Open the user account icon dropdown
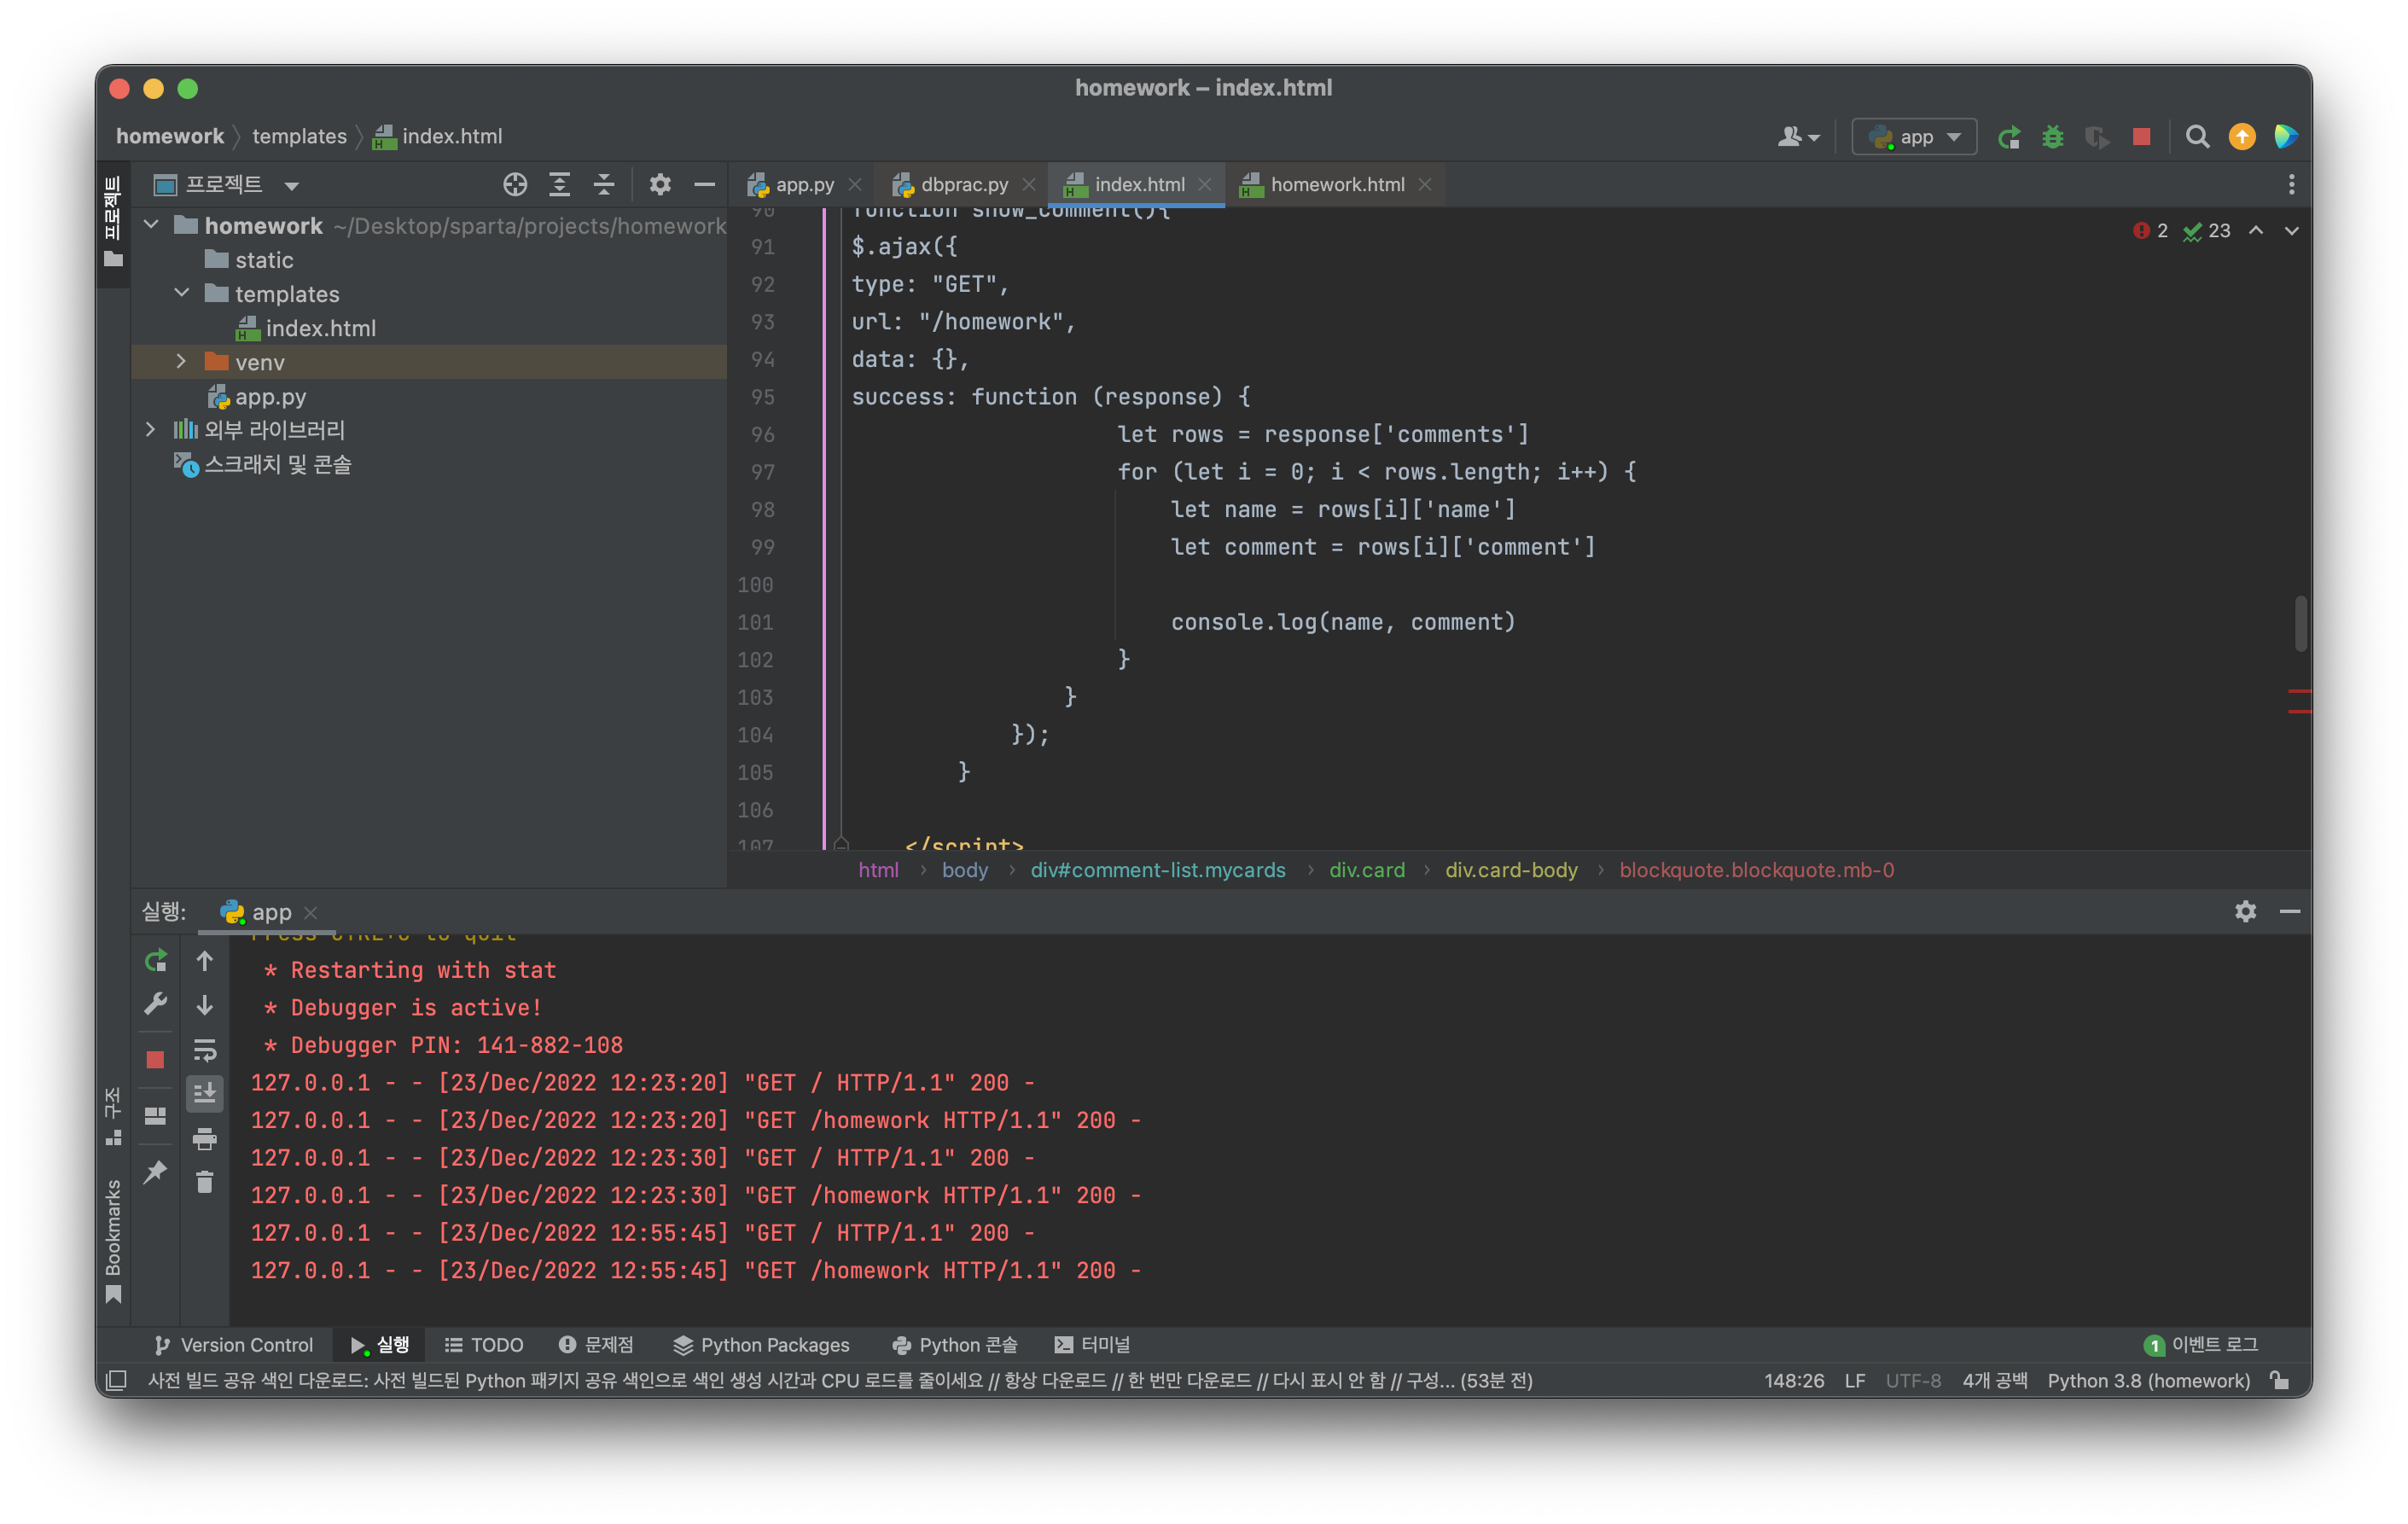 [x=1798, y=137]
